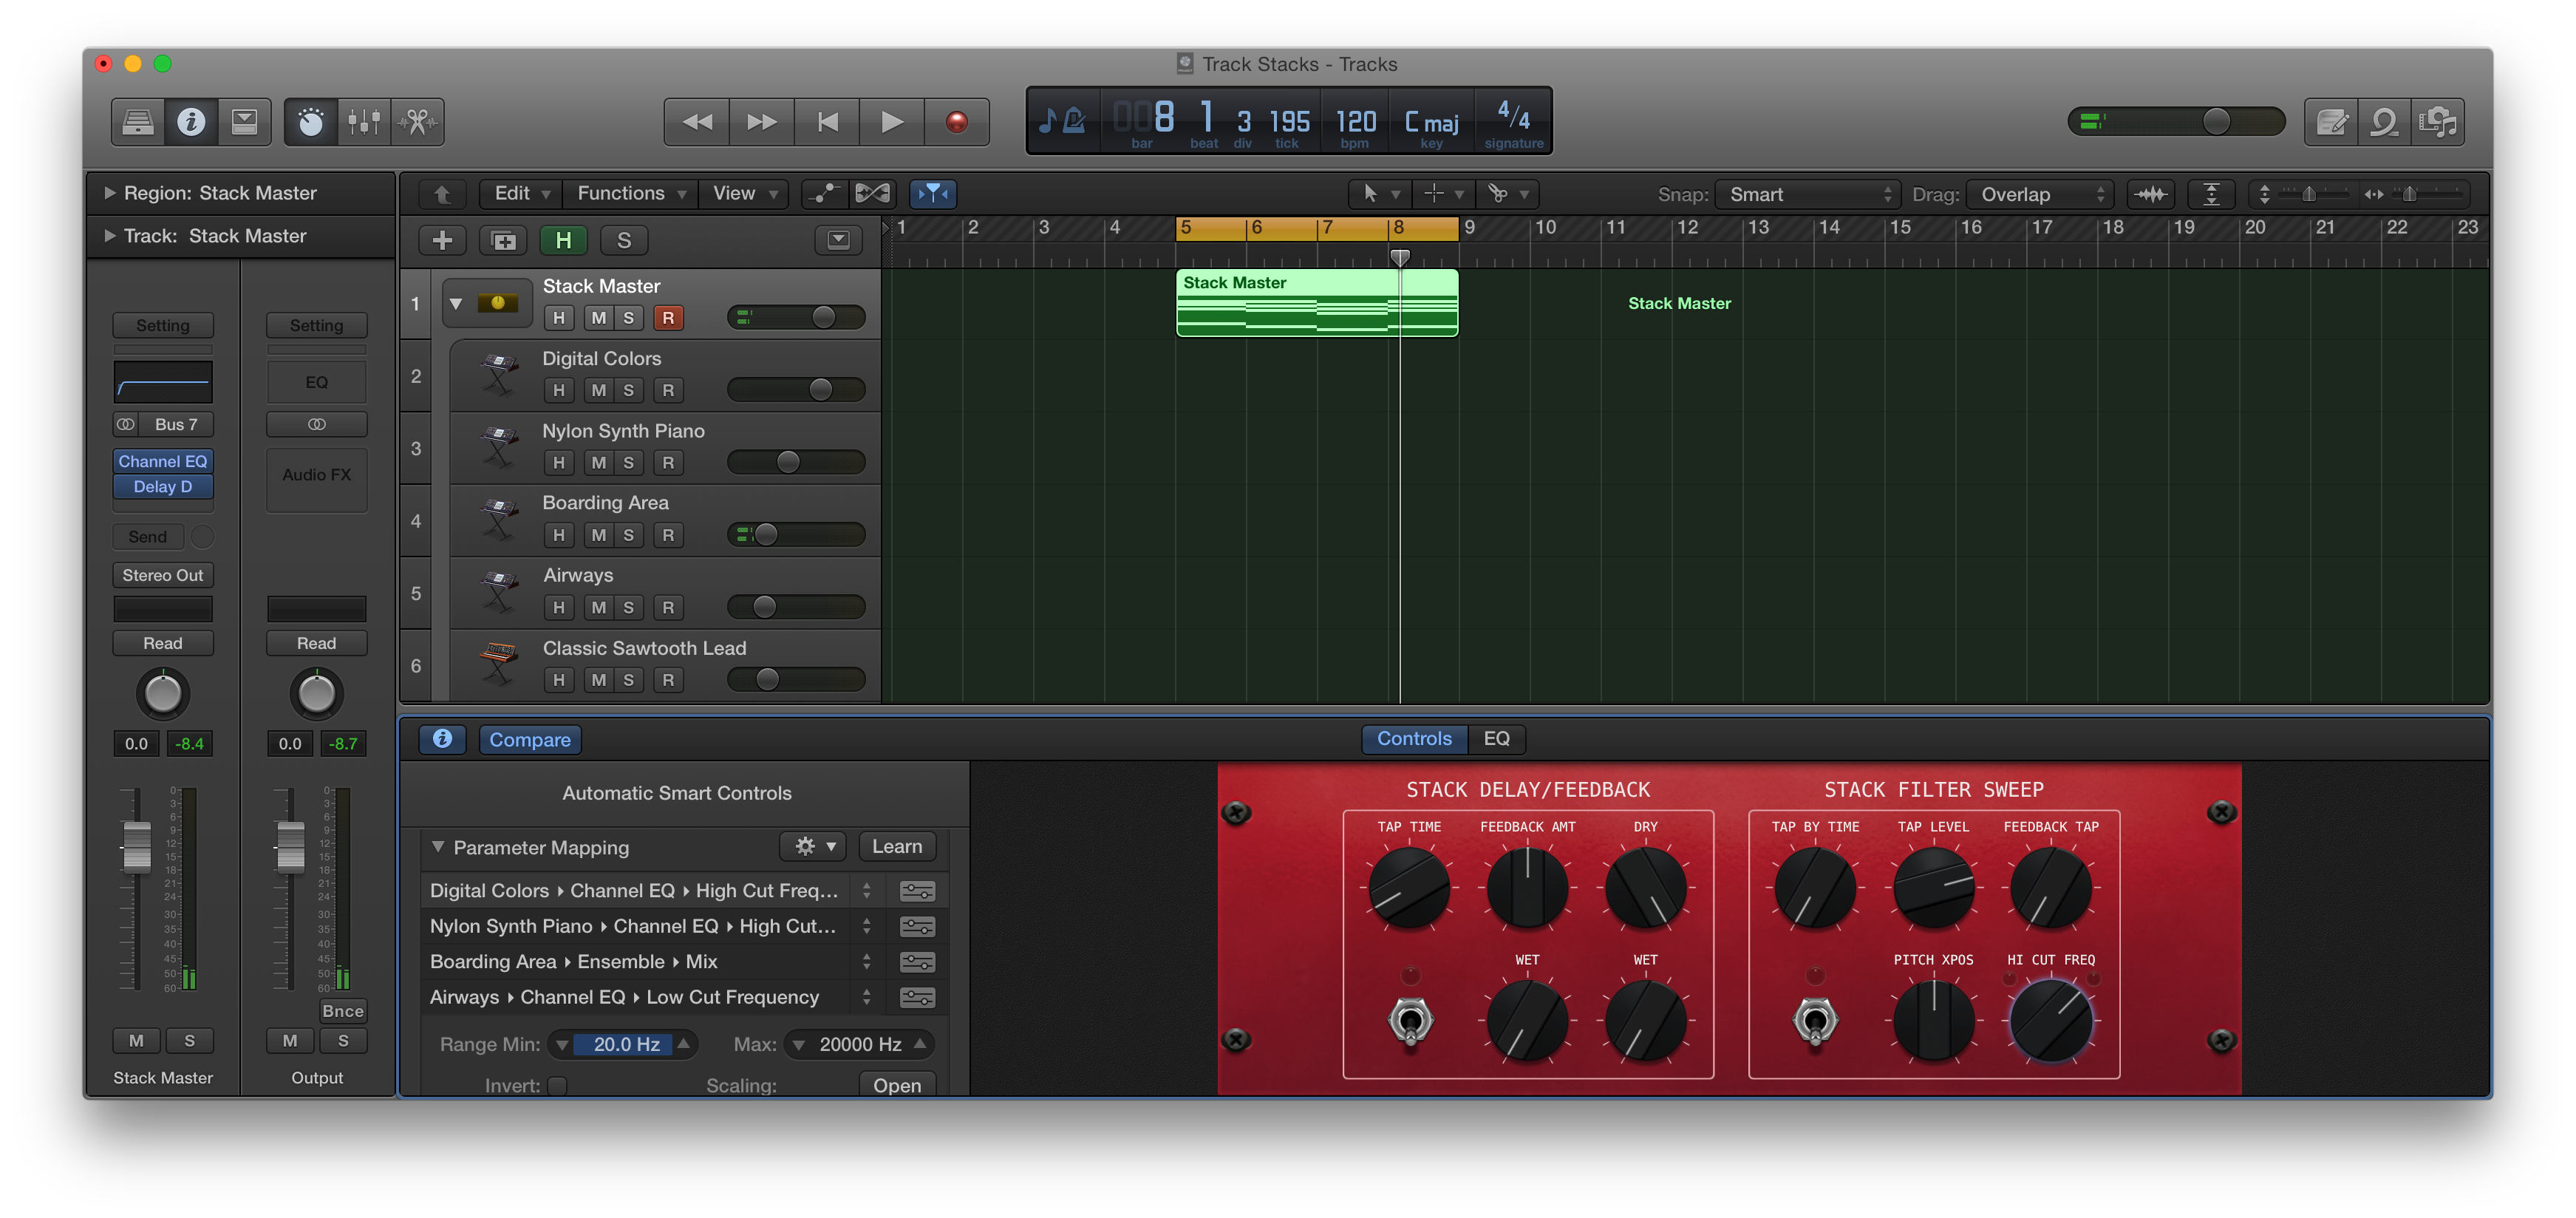Screen dimensions: 2576x1218
Task: Solo the Digital Colors track
Action: pos(628,390)
